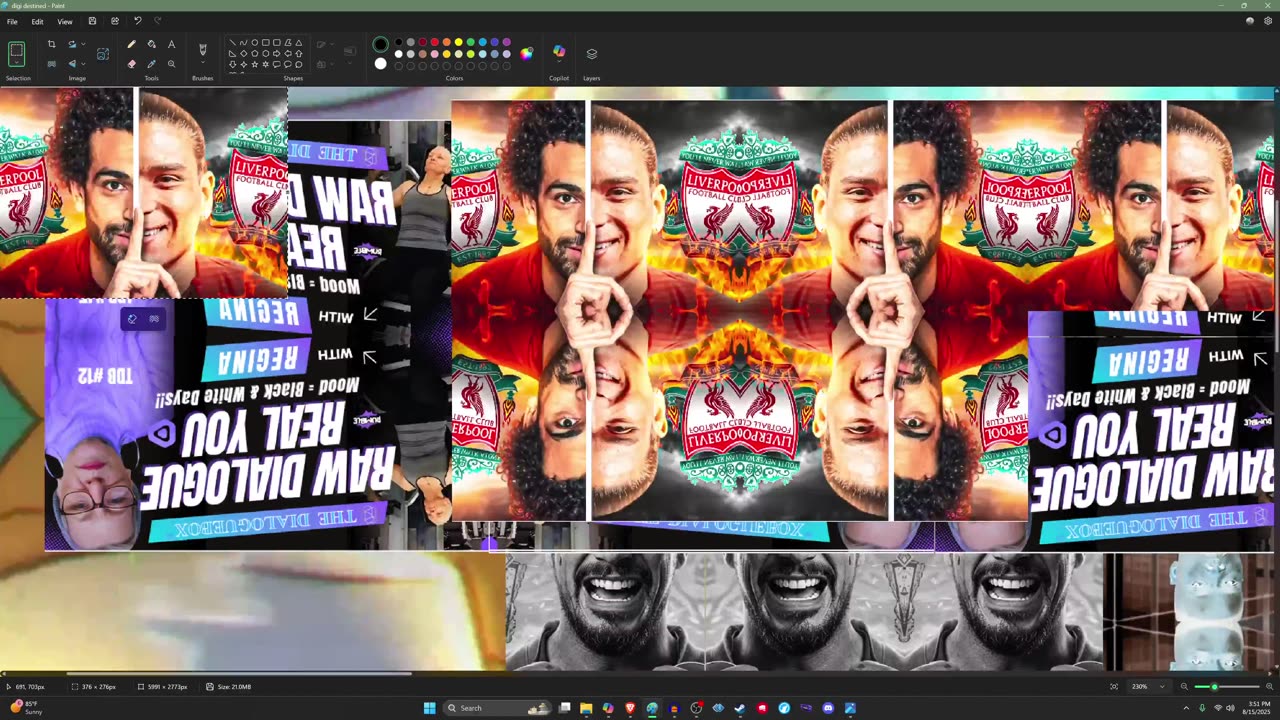Expand the Brushes dropdown chevron
Image resolution: width=1280 pixels, height=720 pixels.
click(203, 63)
